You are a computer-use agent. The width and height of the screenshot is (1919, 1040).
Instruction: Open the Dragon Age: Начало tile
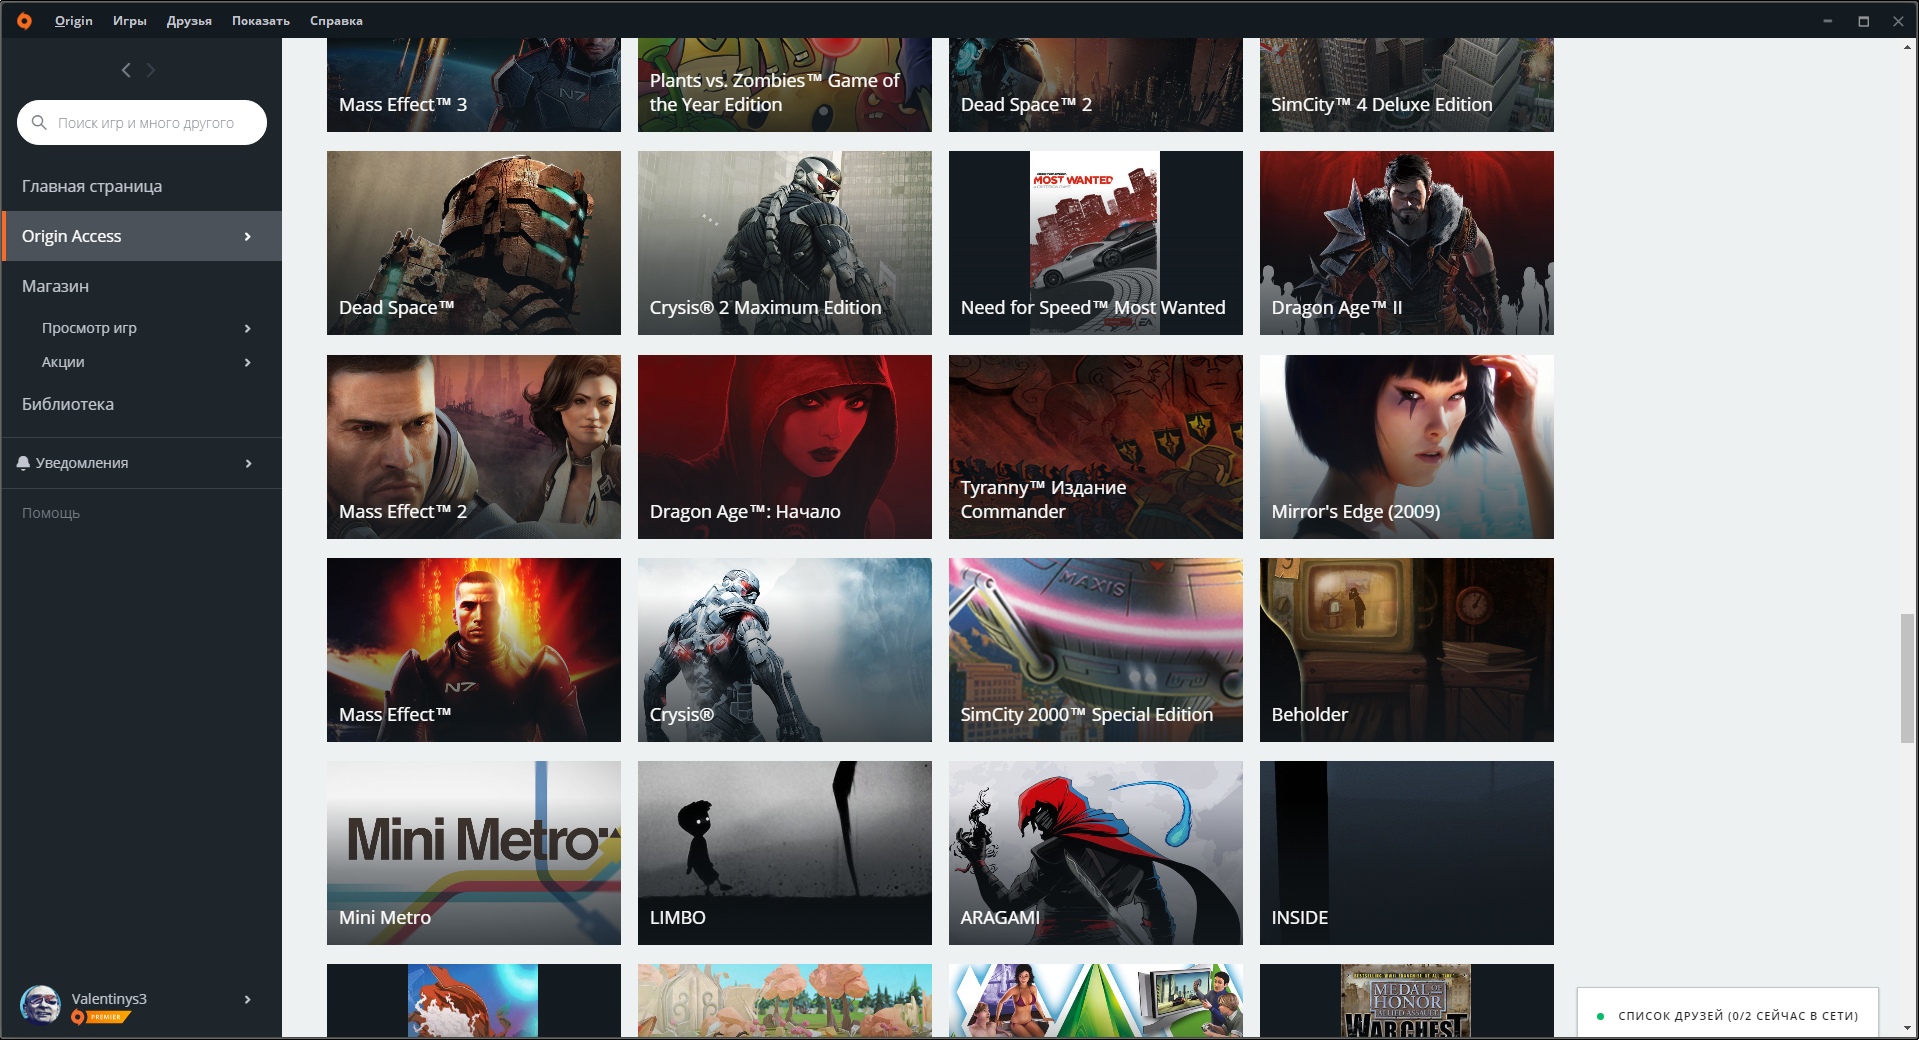tap(785, 447)
